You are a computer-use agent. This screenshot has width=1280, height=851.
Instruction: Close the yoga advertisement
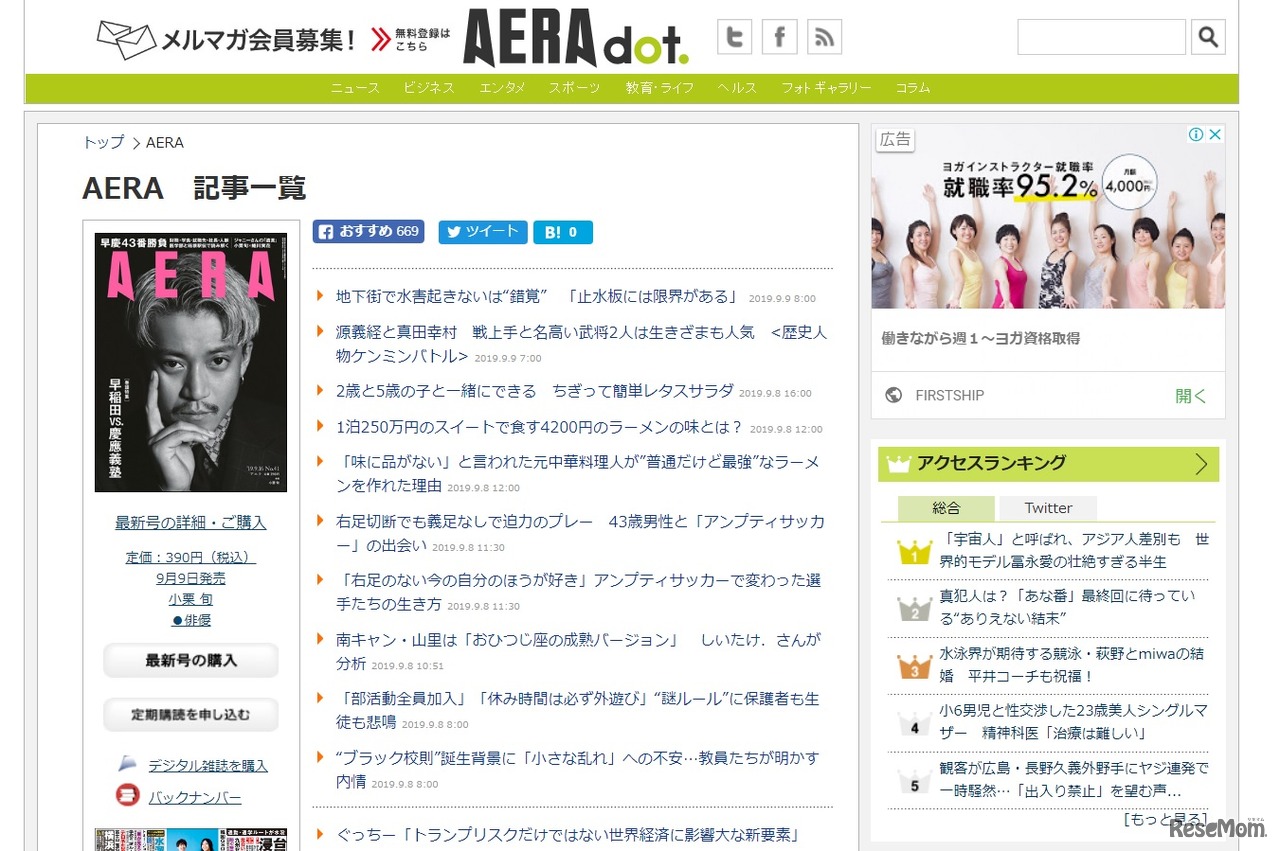1215,134
